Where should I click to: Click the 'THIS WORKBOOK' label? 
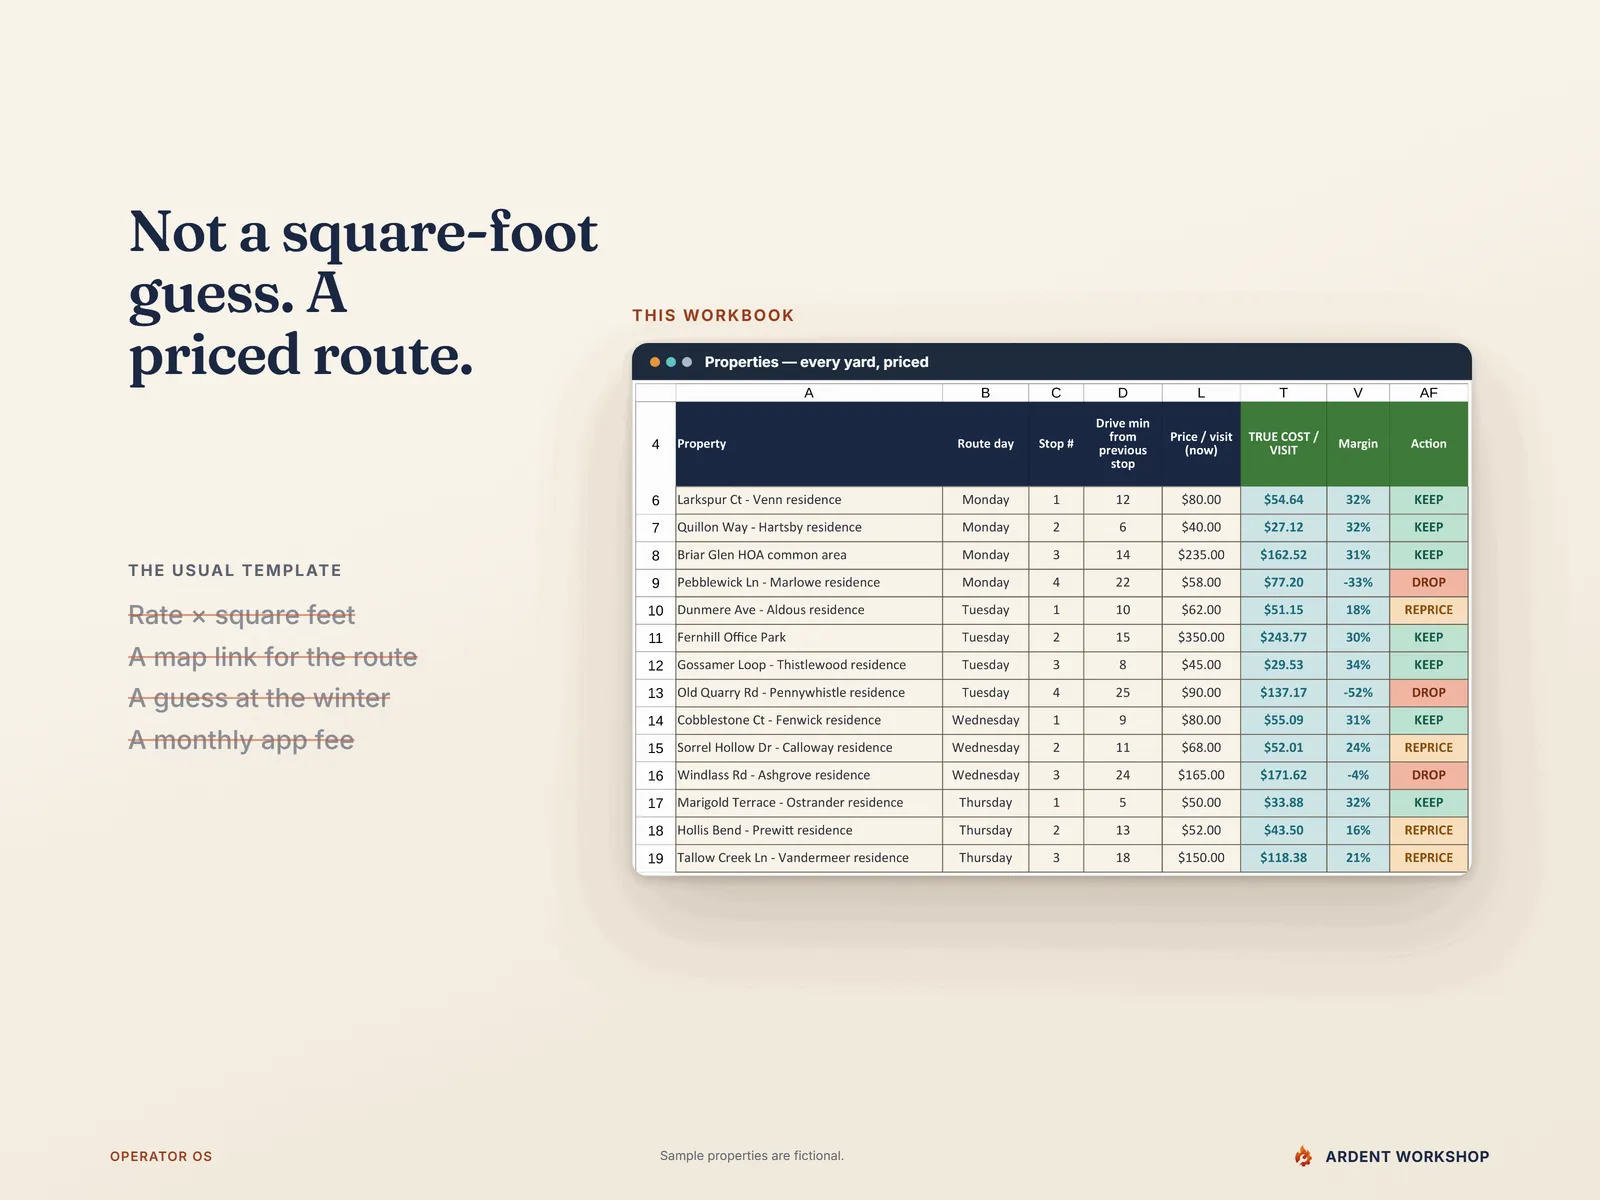pos(713,316)
